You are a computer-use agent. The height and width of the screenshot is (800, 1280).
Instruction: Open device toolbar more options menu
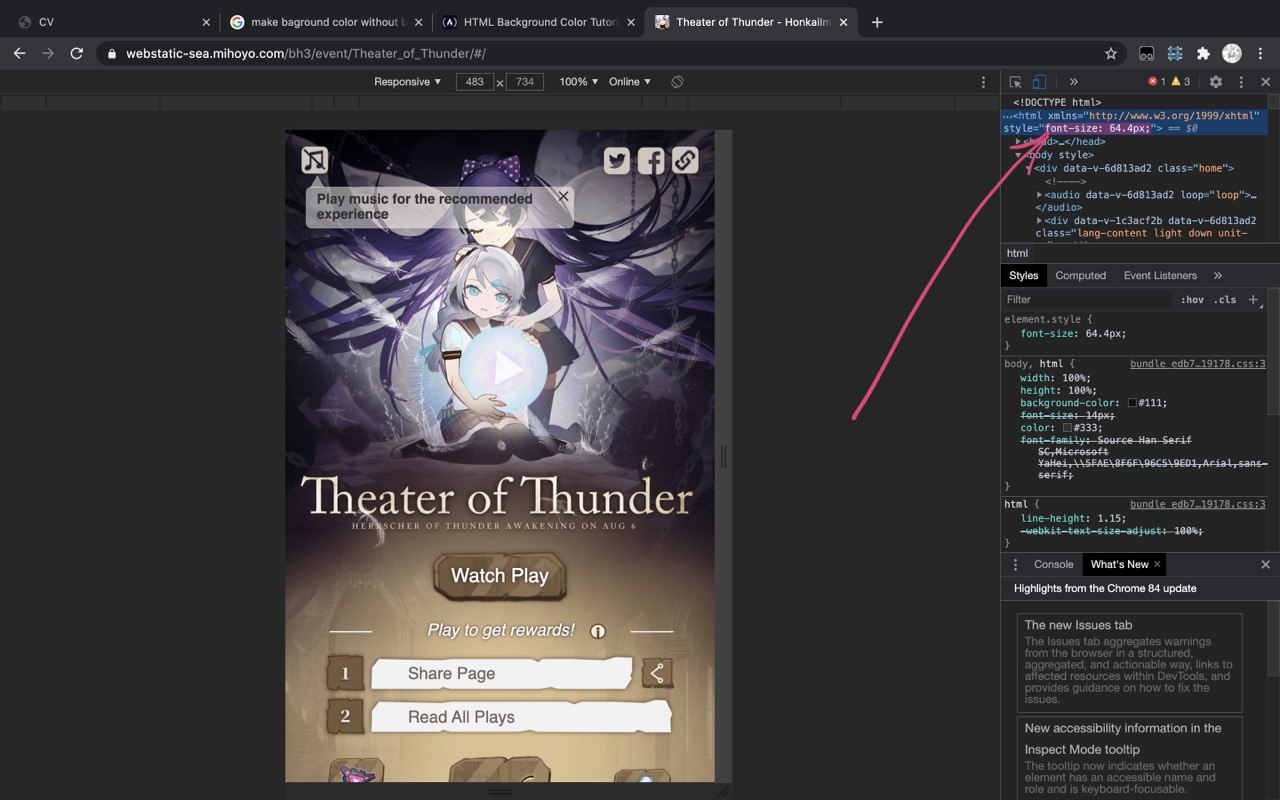click(x=983, y=82)
